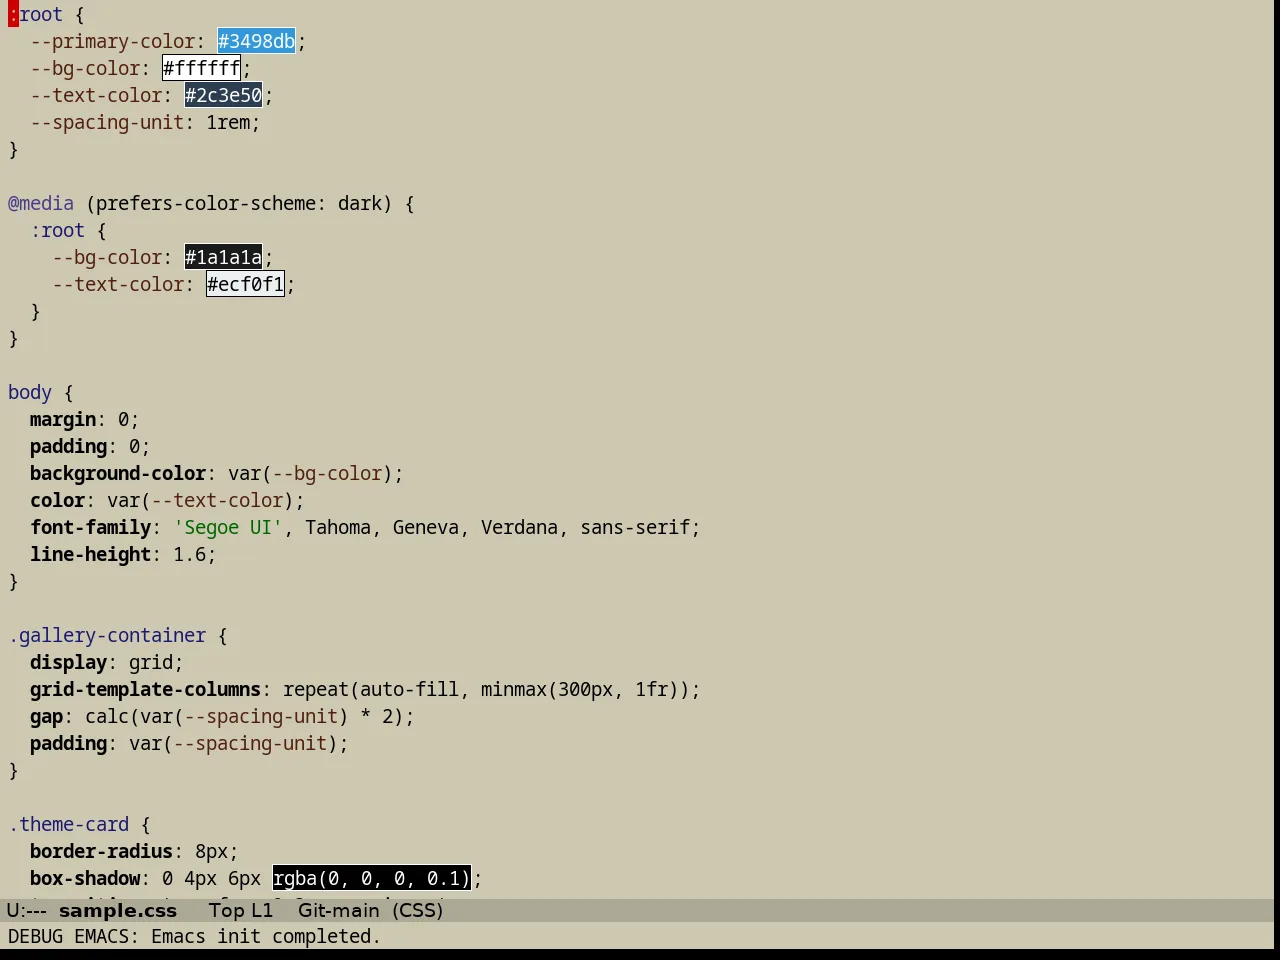The image size is (1280, 960).
Task: Click the 'Segoe UI' string
Action: click(228, 527)
